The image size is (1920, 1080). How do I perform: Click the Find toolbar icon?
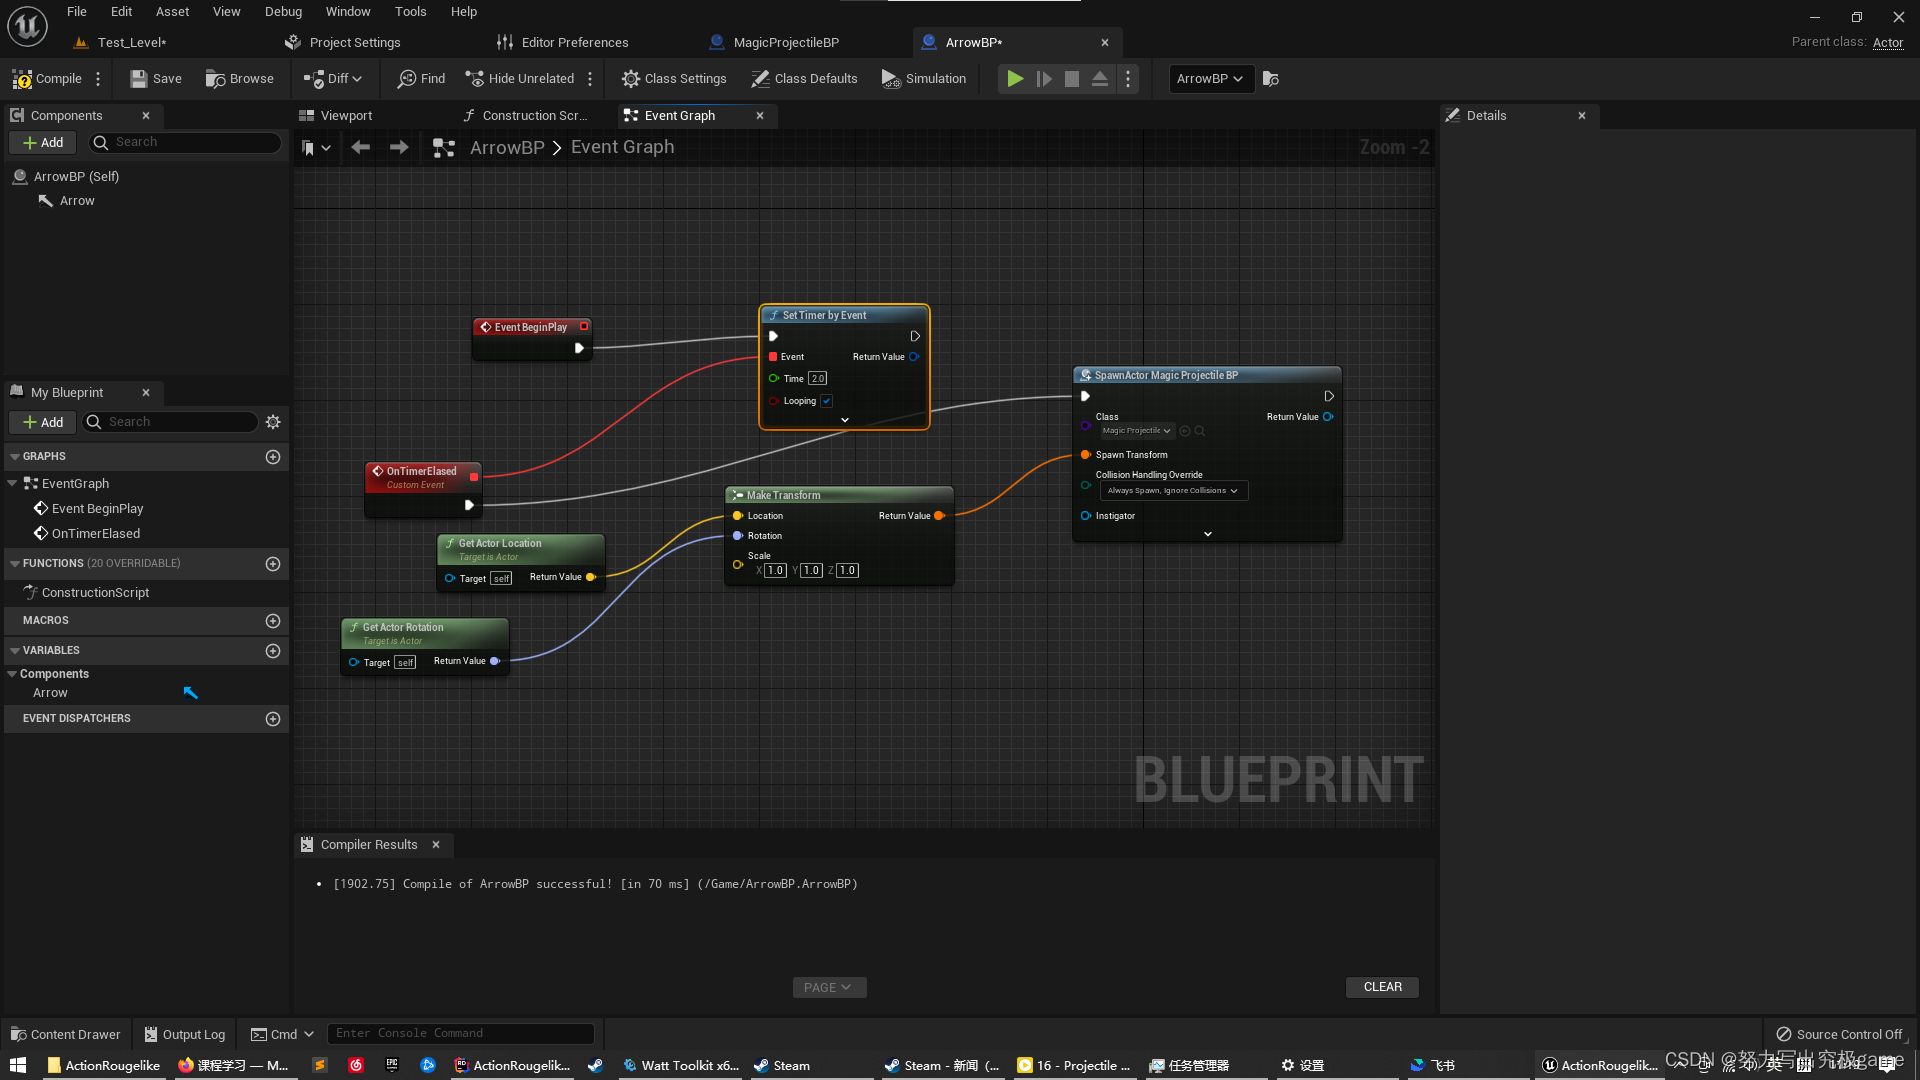pyautogui.click(x=407, y=79)
